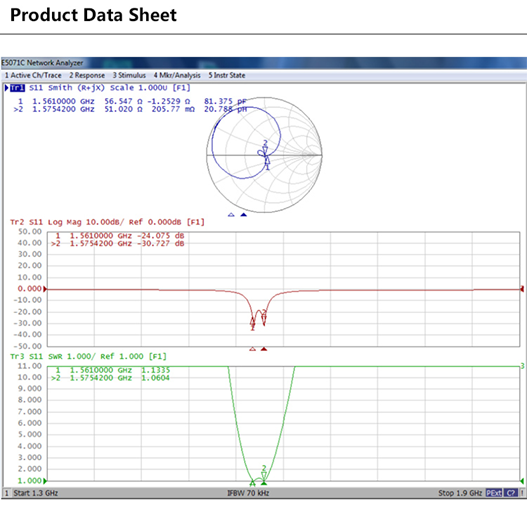Click the 0.000 red reference value label
This screenshot has height=529, width=527.
[x=30, y=289]
